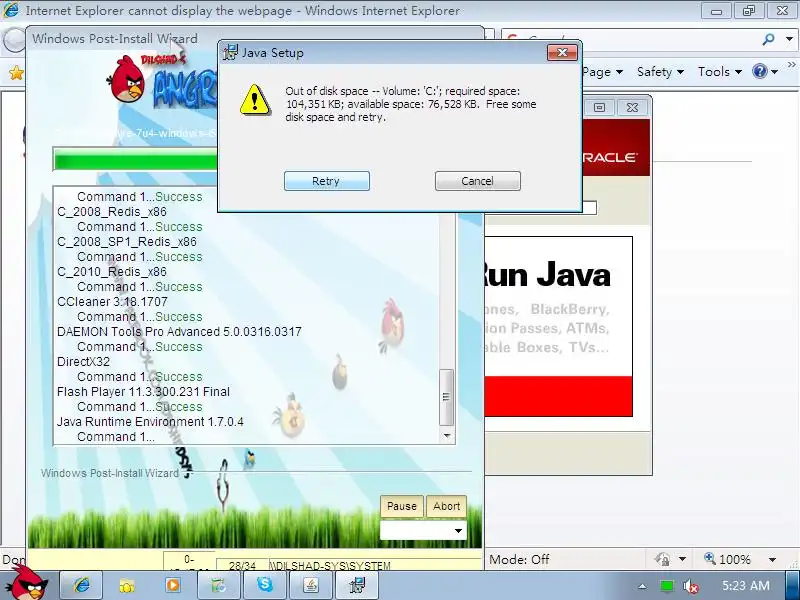800x600 pixels.
Task: Click the zoom magnifier in IE status bar
Action: pos(710,558)
